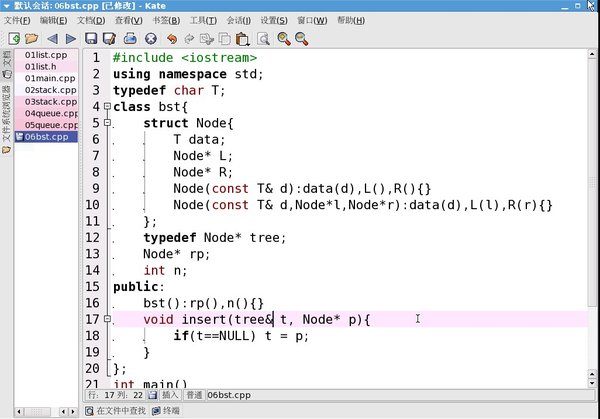The width and height of the screenshot is (600, 419).
Task: Click the save status icon in the status bar
Action: (152, 395)
